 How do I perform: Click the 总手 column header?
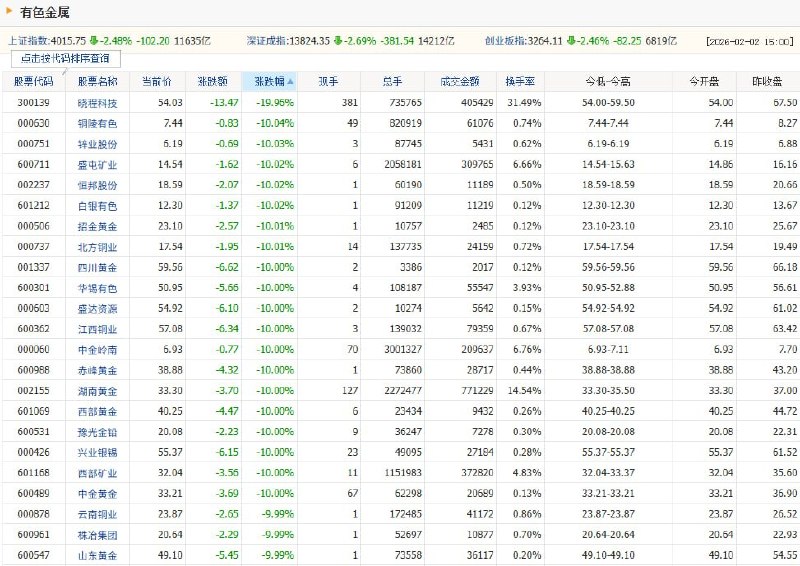coord(393,81)
